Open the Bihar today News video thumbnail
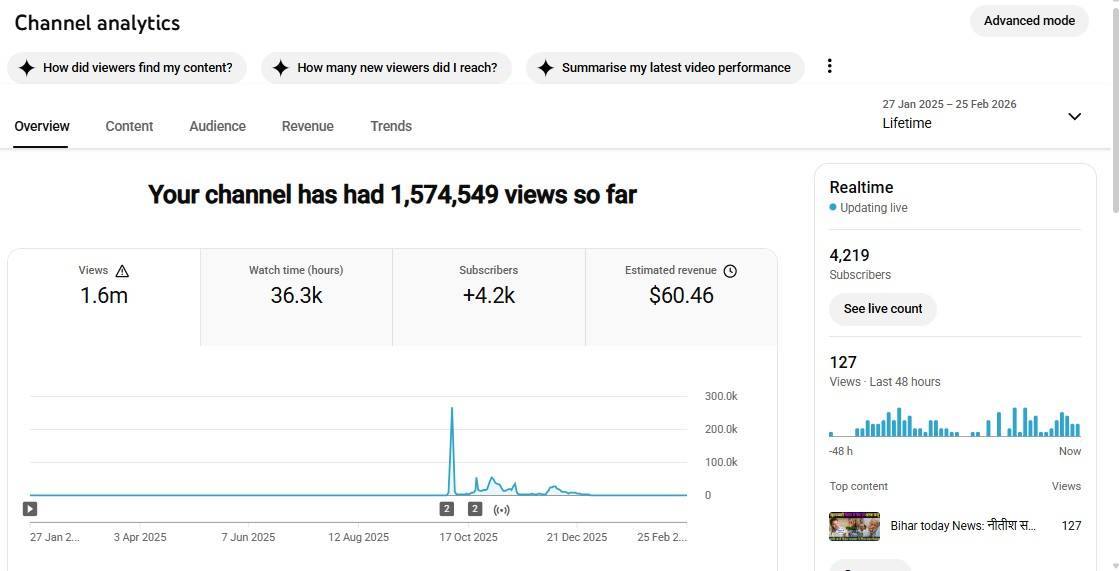 point(854,526)
